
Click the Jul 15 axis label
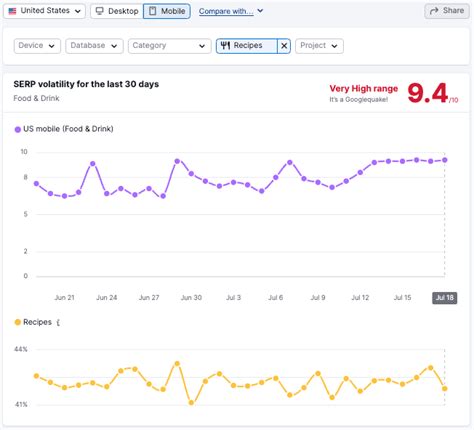point(403,297)
